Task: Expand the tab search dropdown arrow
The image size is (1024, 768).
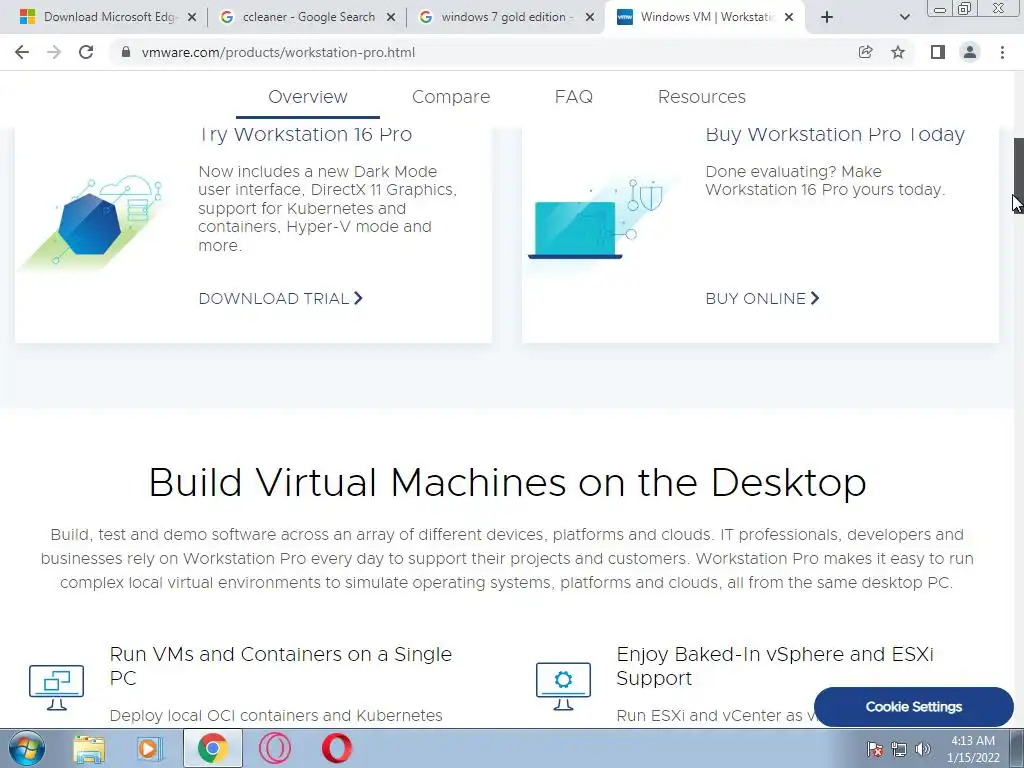Action: (904, 18)
